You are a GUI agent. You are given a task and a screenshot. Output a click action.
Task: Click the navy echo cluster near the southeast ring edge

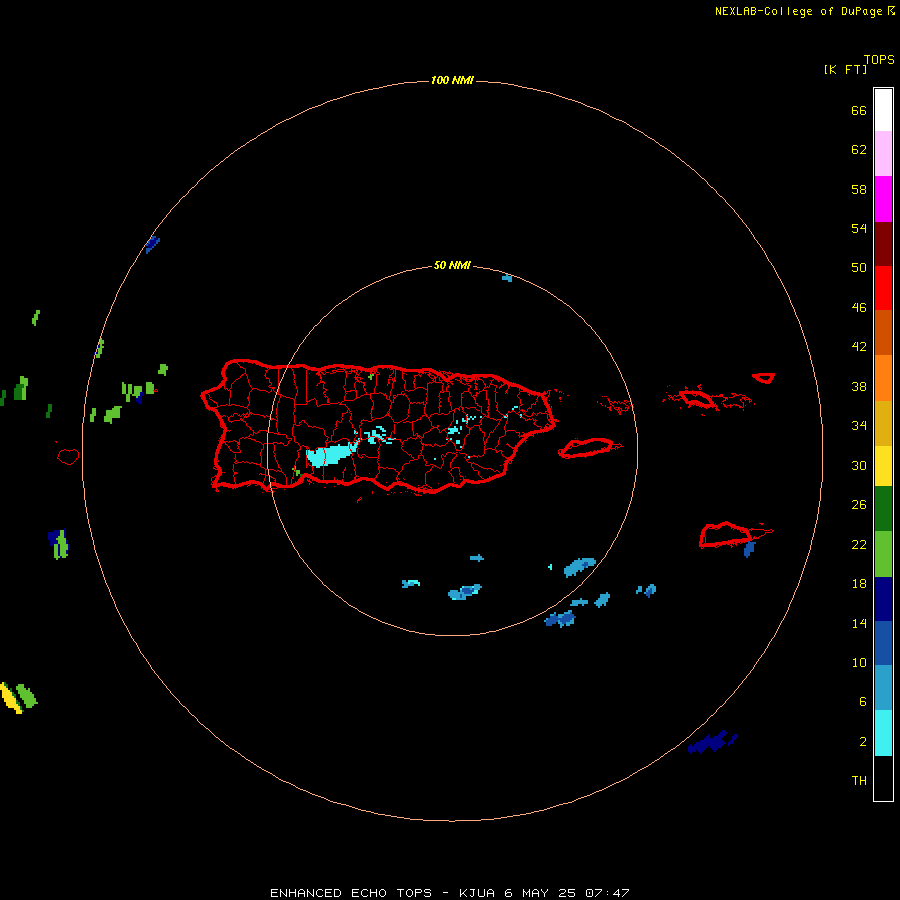pyautogui.click(x=712, y=743)
